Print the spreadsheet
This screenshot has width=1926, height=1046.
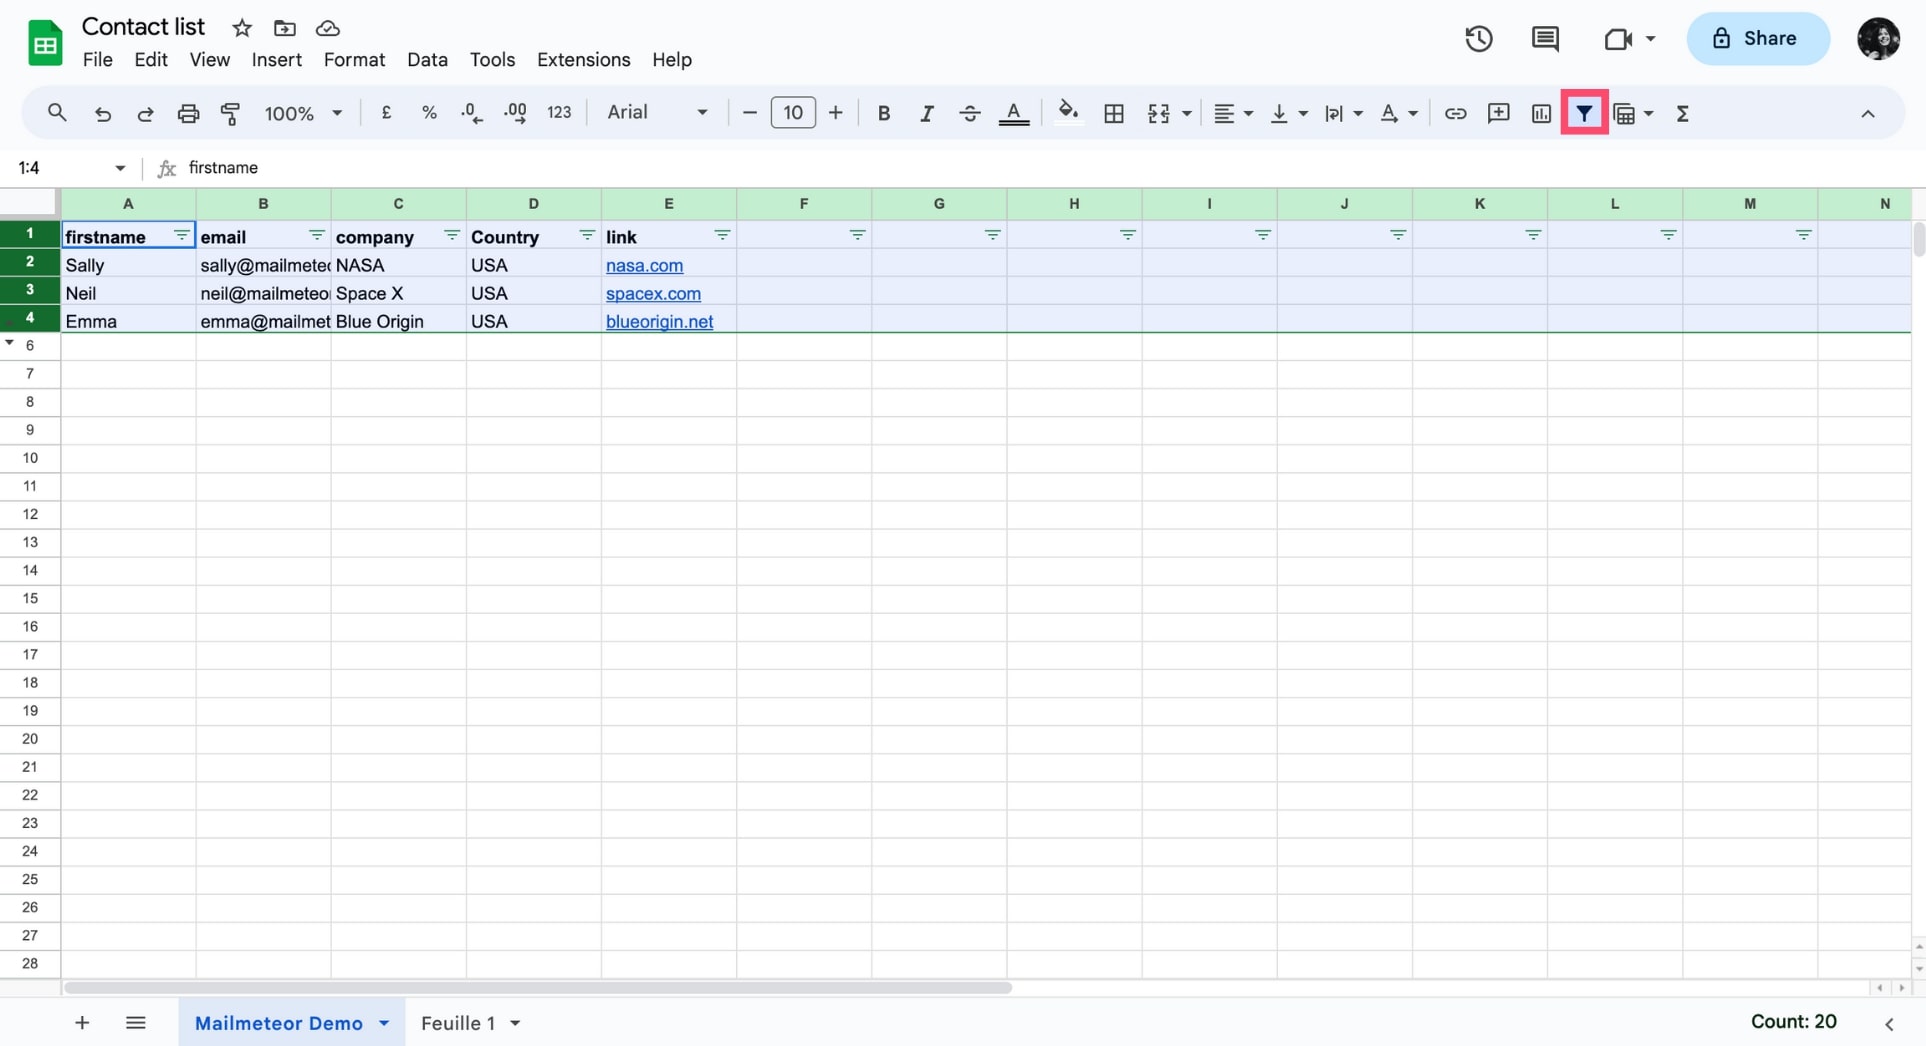(x=188, y=113)
